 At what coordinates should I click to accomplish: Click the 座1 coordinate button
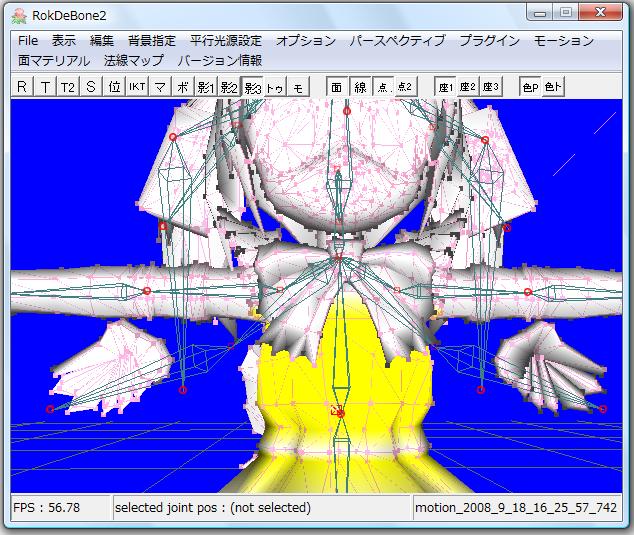(x=445, y=87)
